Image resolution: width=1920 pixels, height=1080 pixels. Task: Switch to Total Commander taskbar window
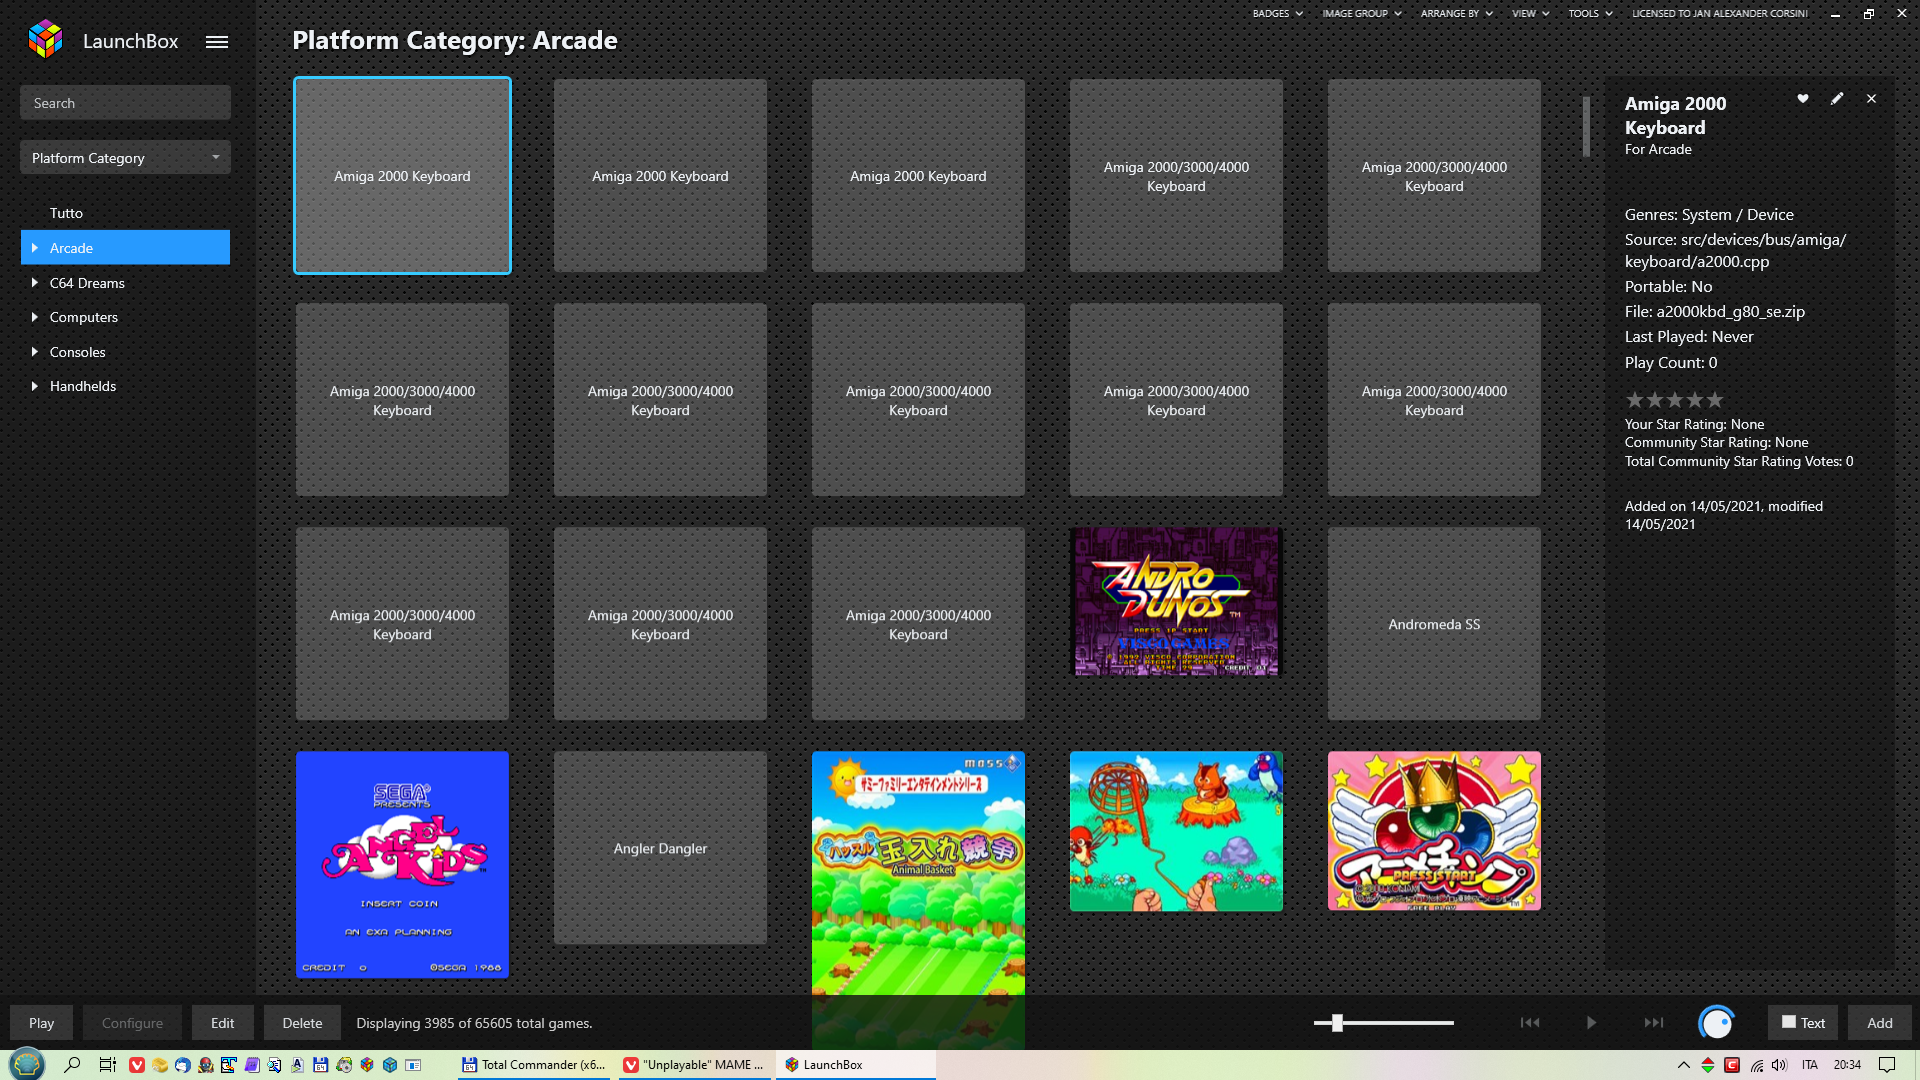point(533,1065)
